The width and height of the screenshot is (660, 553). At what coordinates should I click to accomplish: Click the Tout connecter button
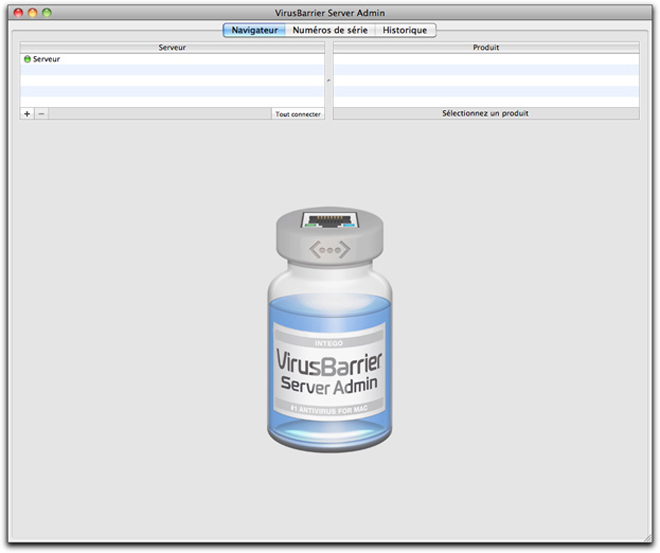point(298,114)
